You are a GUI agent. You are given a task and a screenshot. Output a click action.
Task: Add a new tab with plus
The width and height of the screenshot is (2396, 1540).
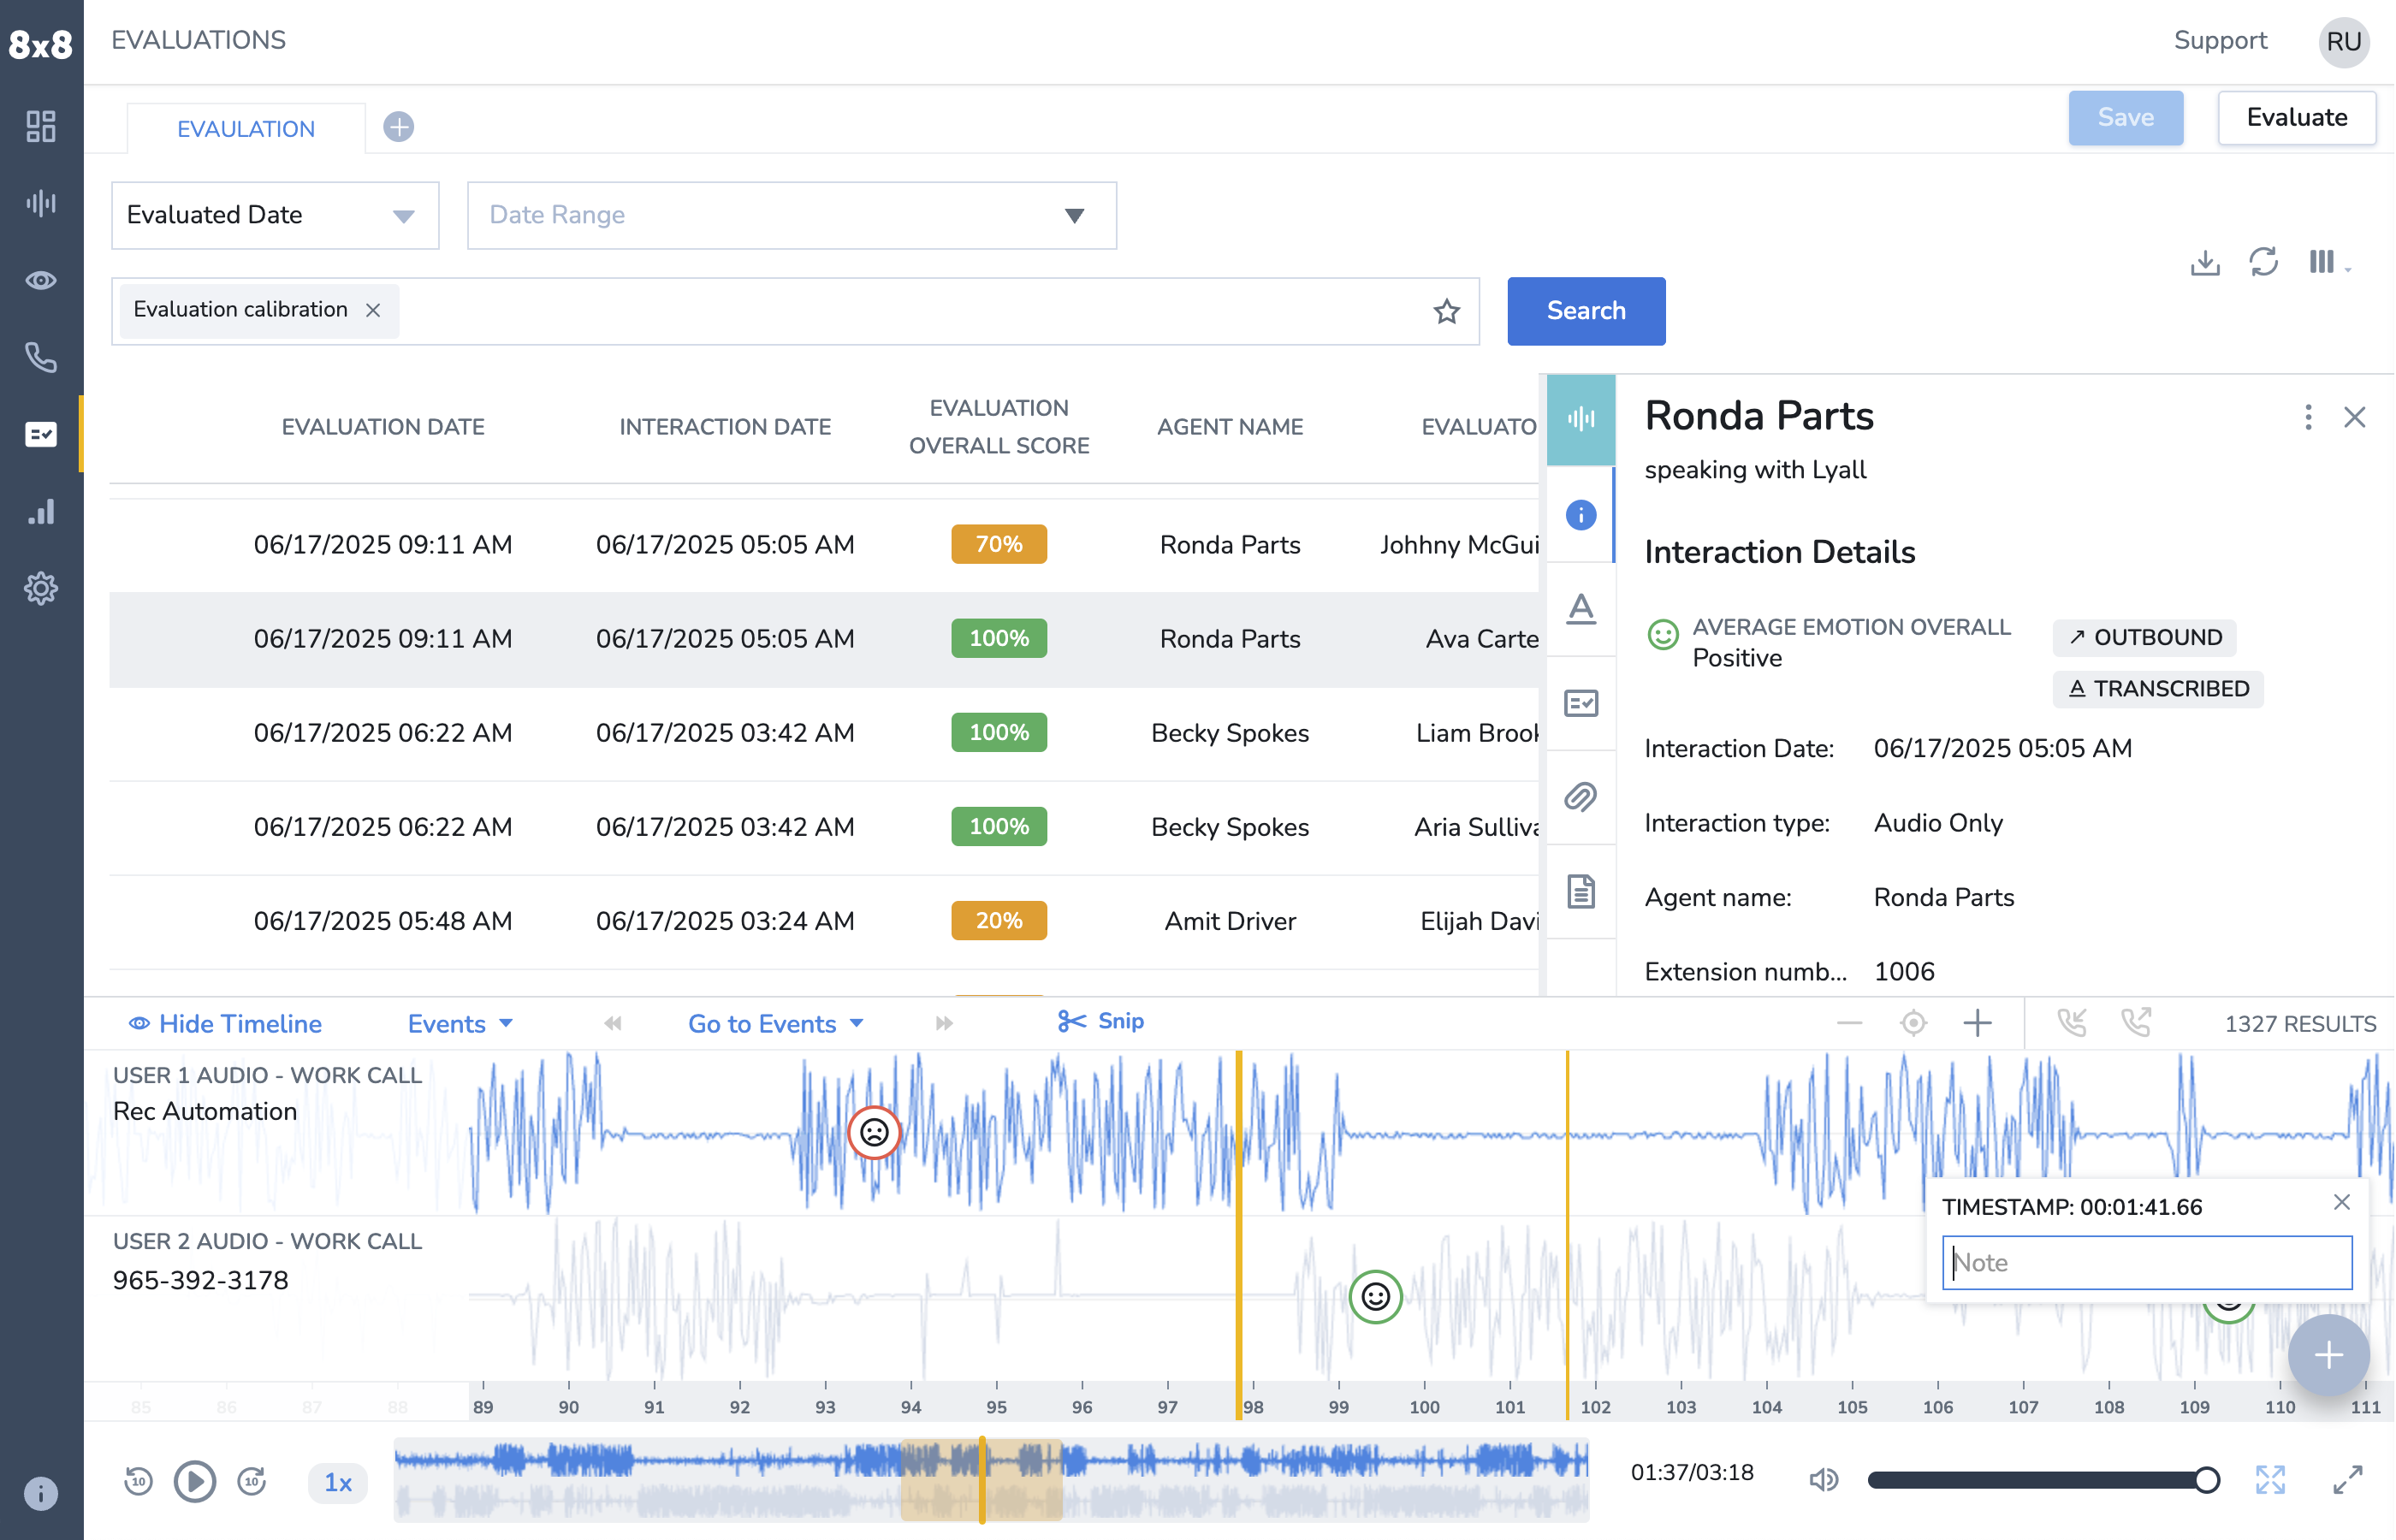(398, 127)
